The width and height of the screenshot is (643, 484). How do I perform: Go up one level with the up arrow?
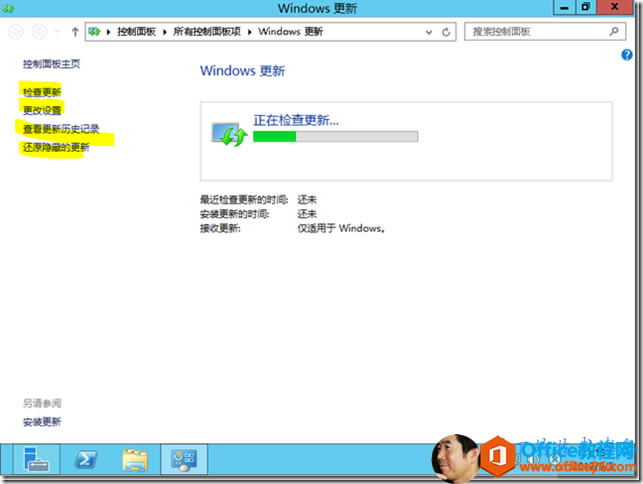[x=75, y=32]
